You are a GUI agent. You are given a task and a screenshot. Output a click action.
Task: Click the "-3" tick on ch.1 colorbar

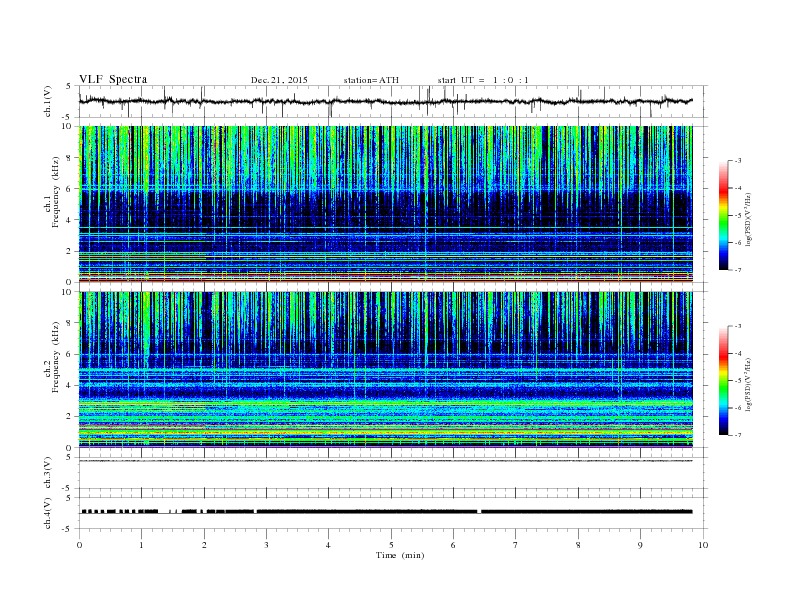pos(738,161)
